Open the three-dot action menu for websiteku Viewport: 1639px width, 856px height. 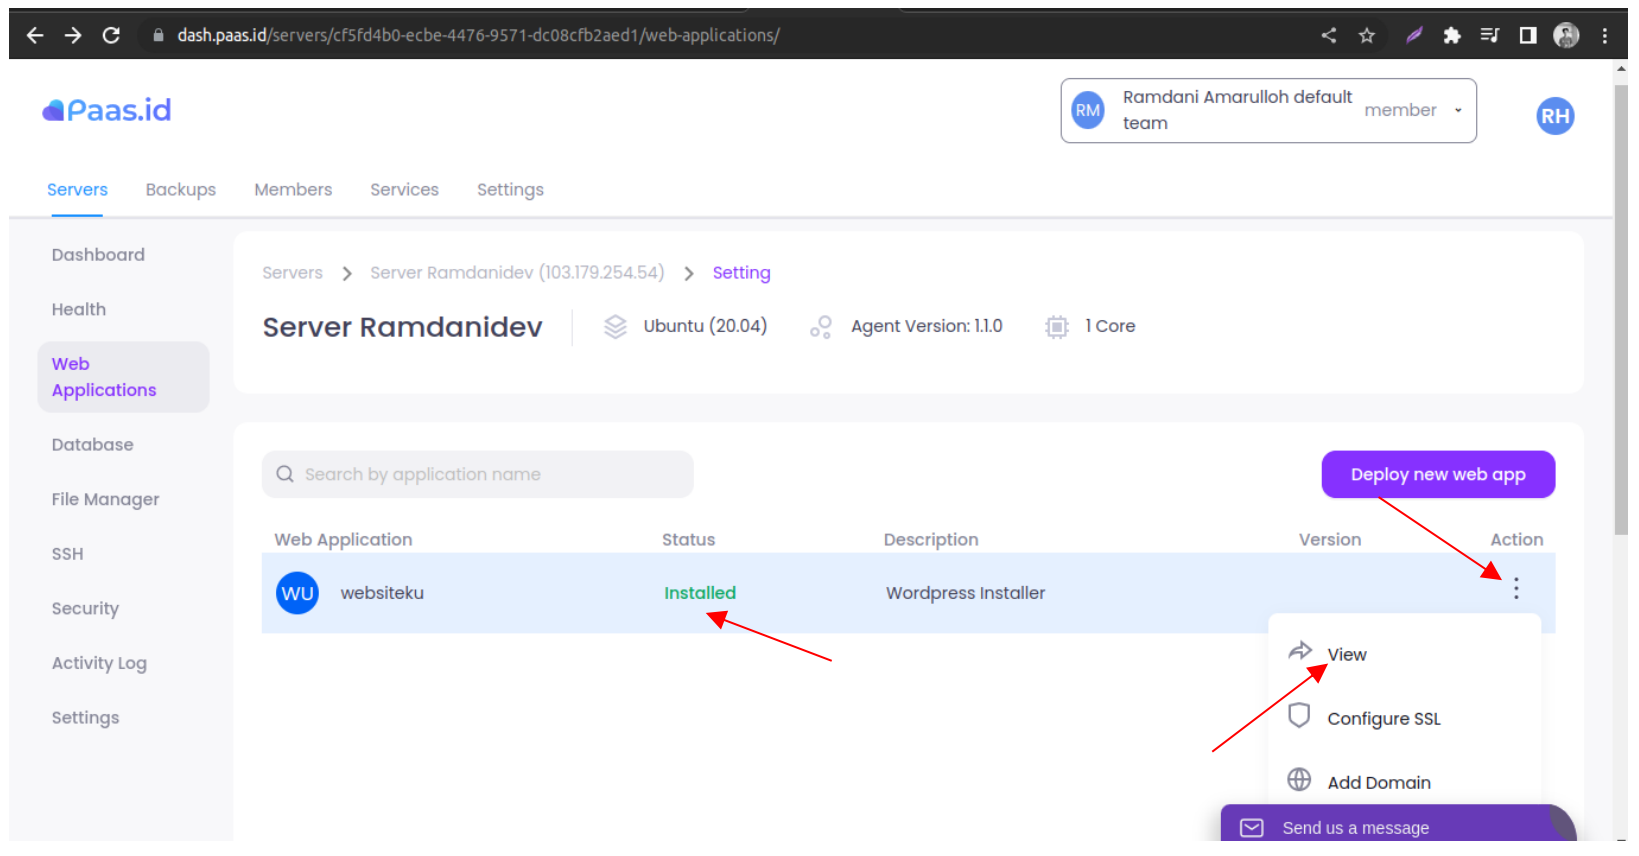(x=1515, y=589)
